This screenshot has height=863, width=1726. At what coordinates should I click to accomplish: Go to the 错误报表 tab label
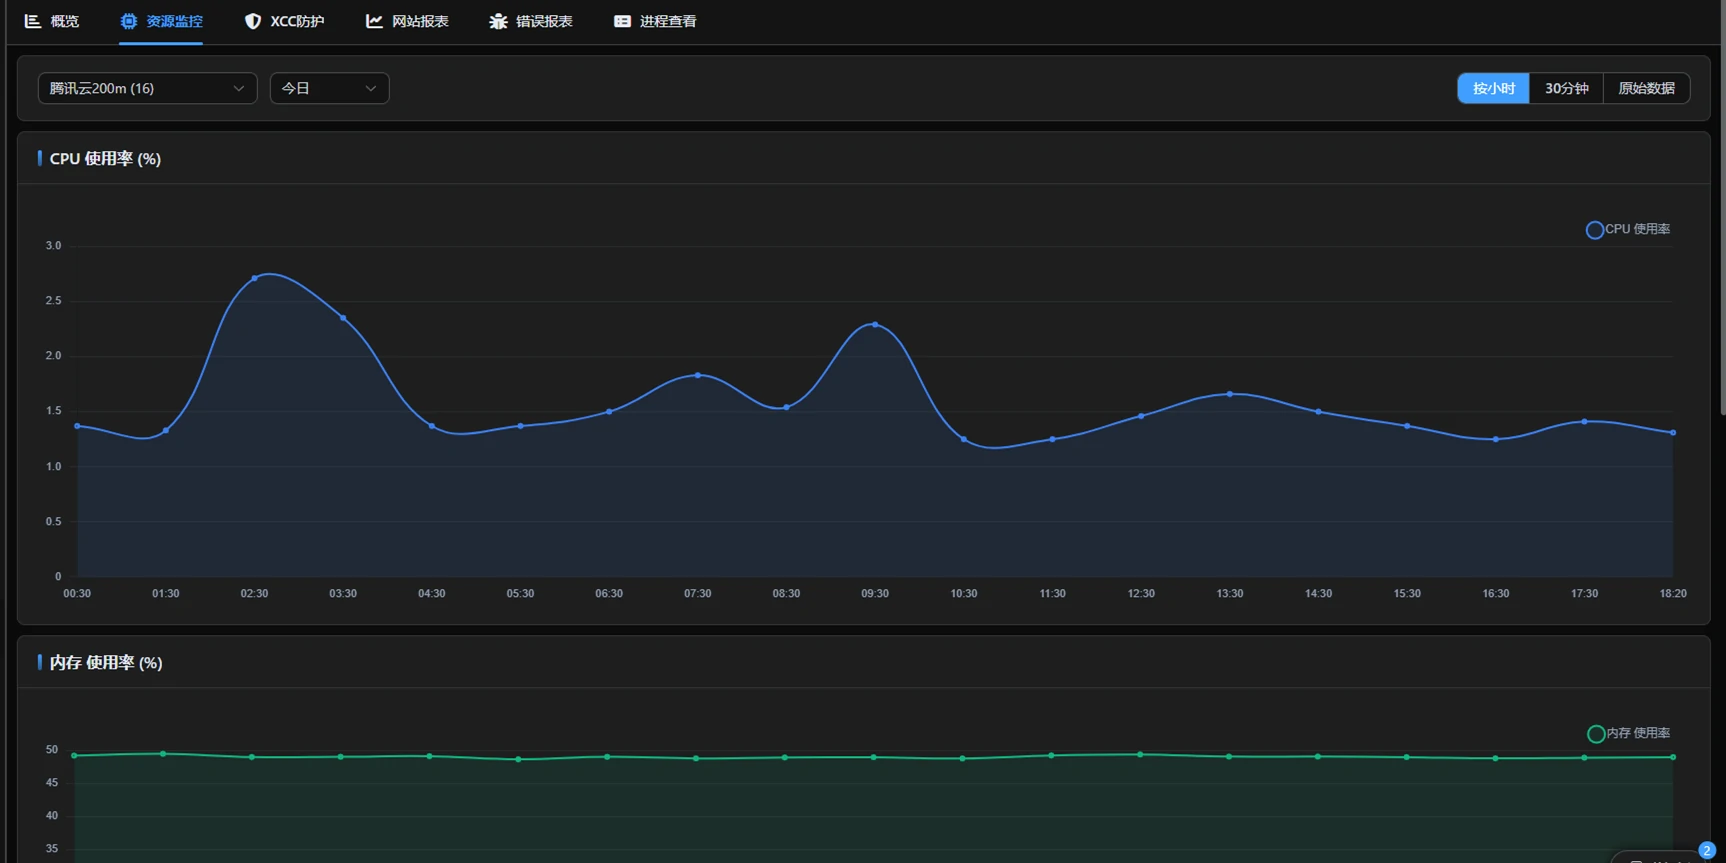(x=544, y=21)
